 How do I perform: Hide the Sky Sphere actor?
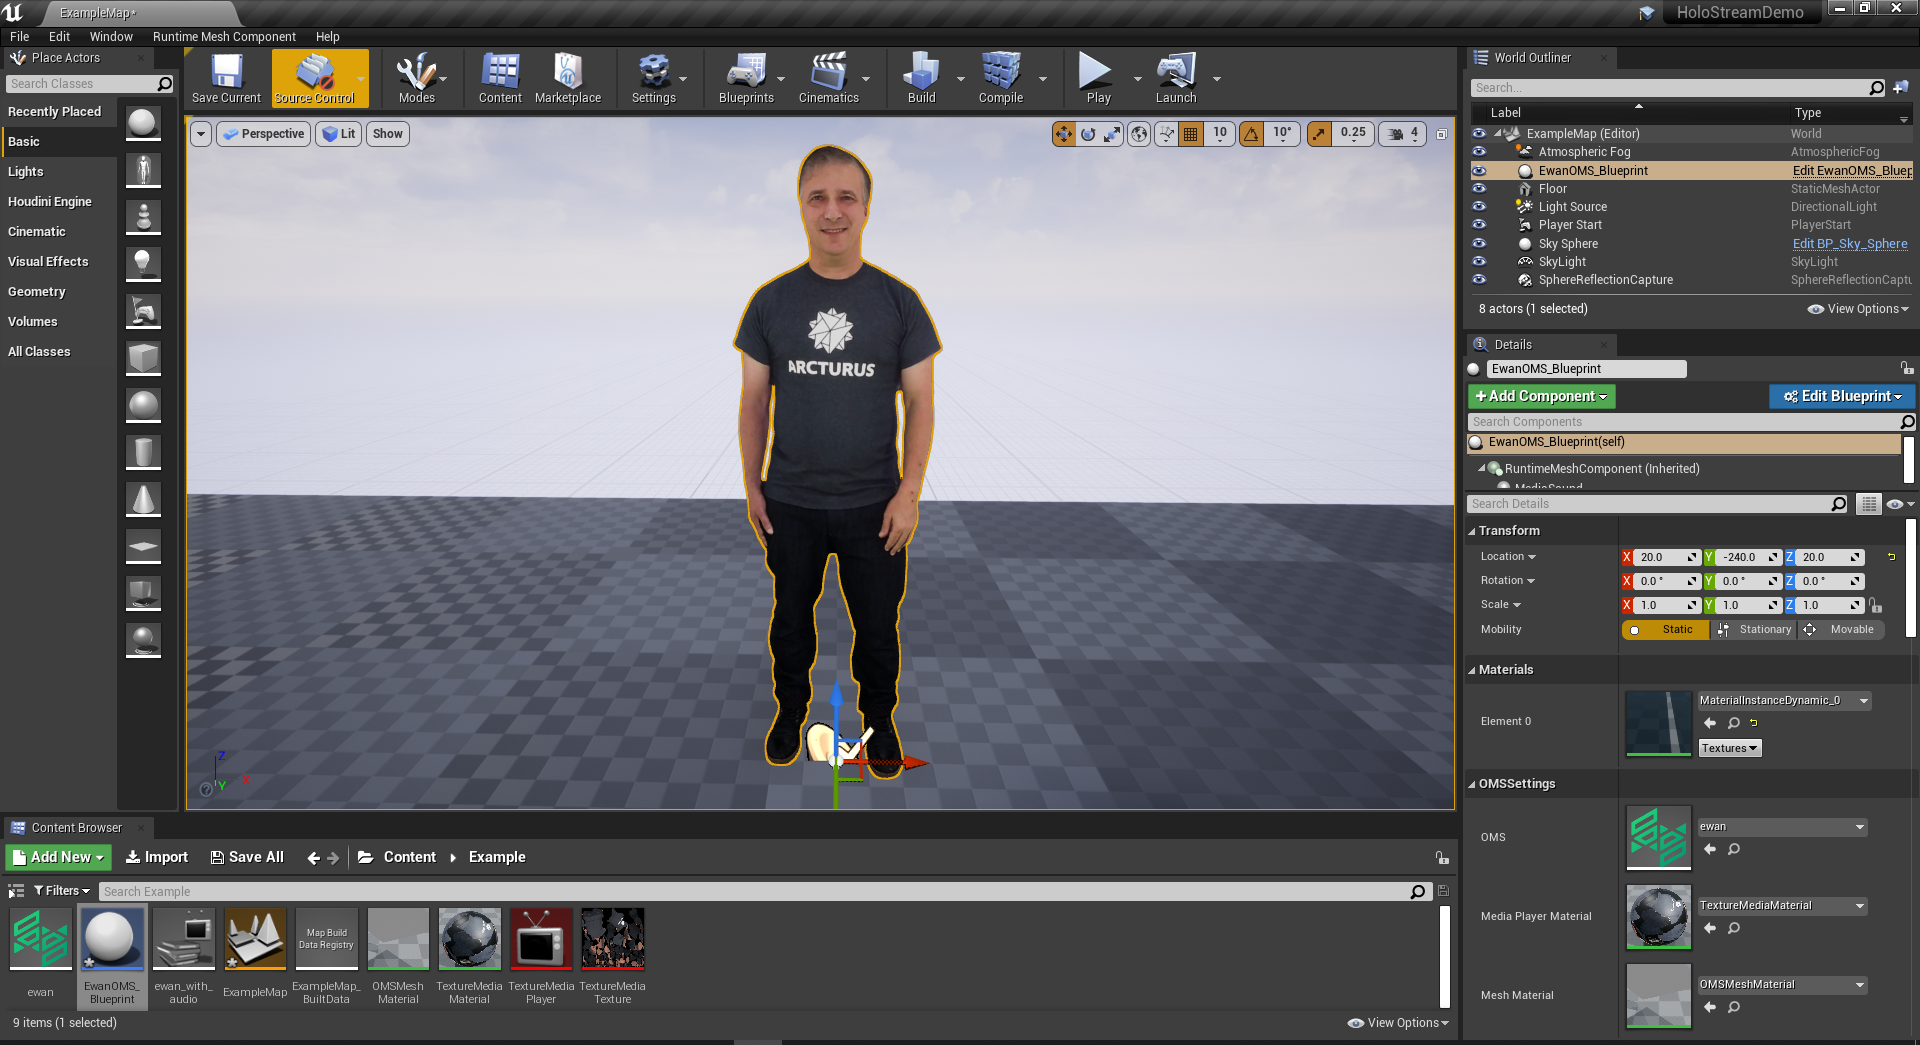1479,244
